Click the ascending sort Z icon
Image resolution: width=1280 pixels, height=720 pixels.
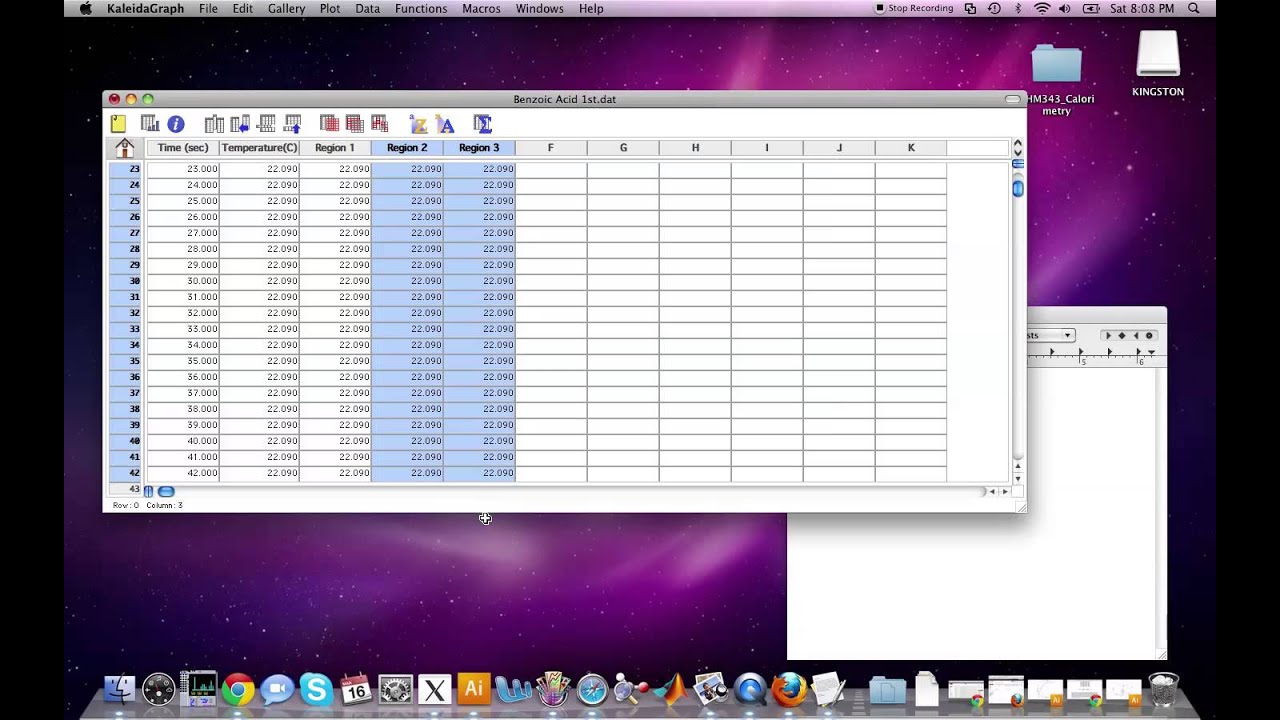point(418,124)
